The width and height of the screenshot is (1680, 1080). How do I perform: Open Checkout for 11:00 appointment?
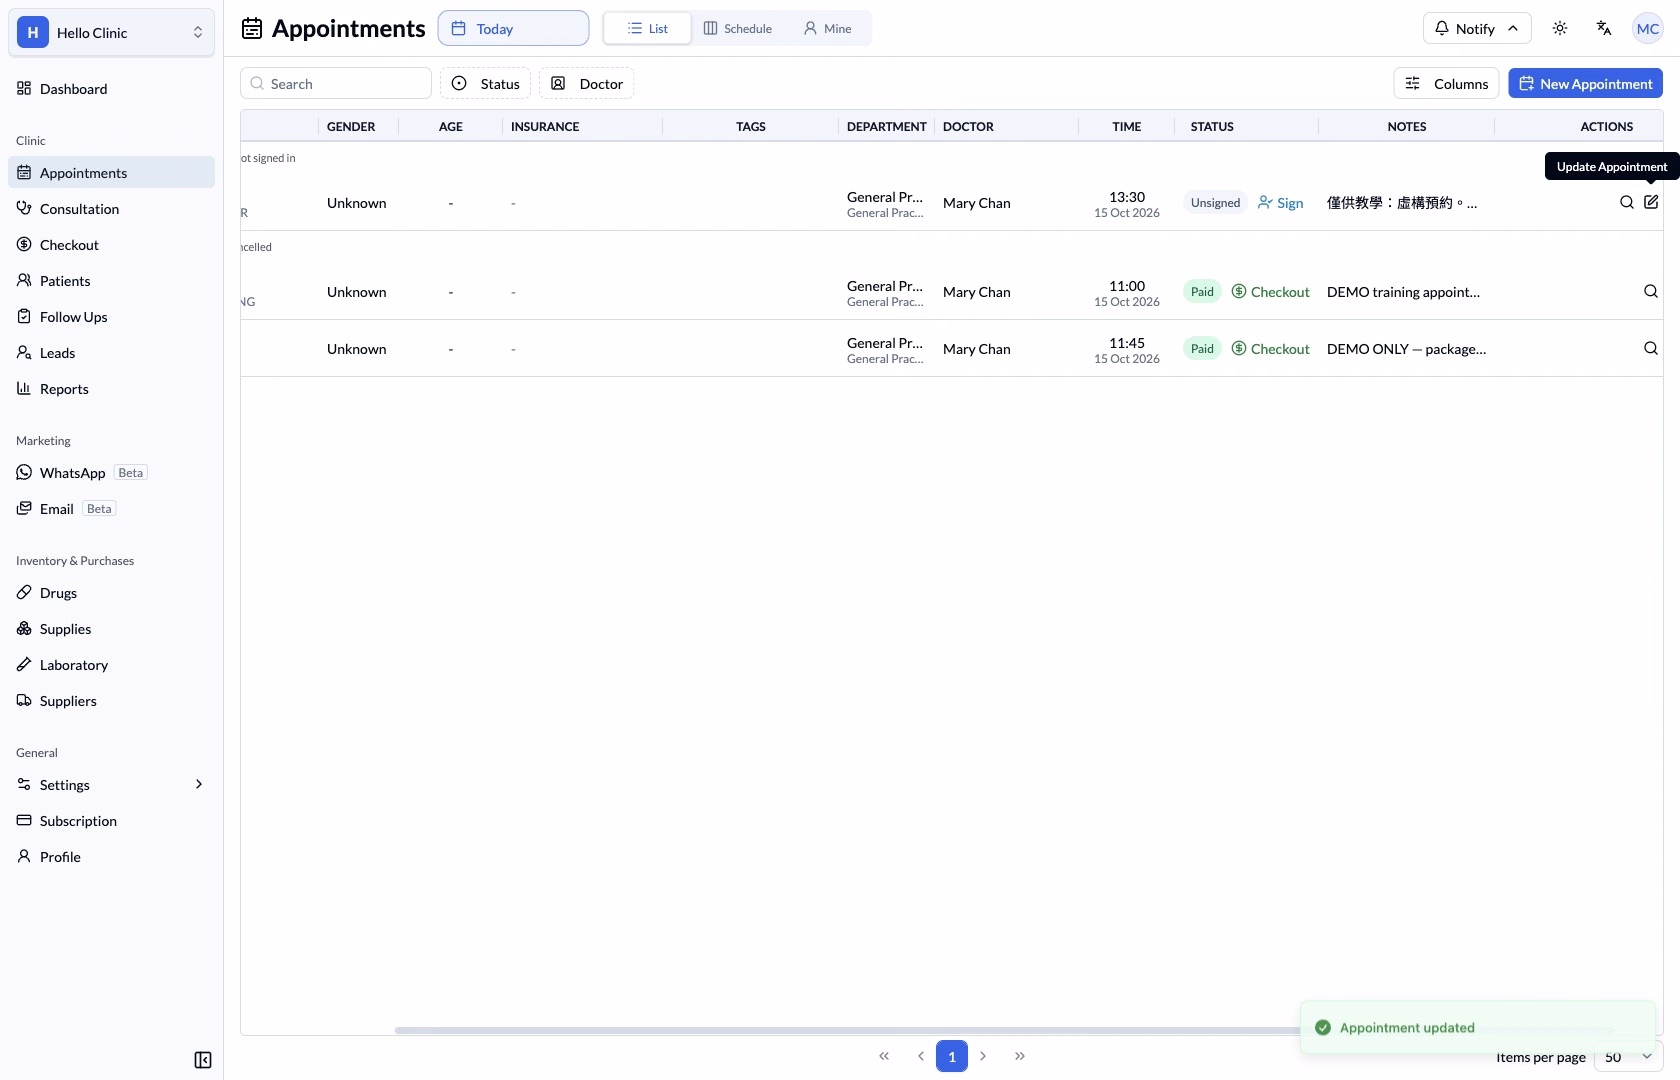coord(1270,292)
